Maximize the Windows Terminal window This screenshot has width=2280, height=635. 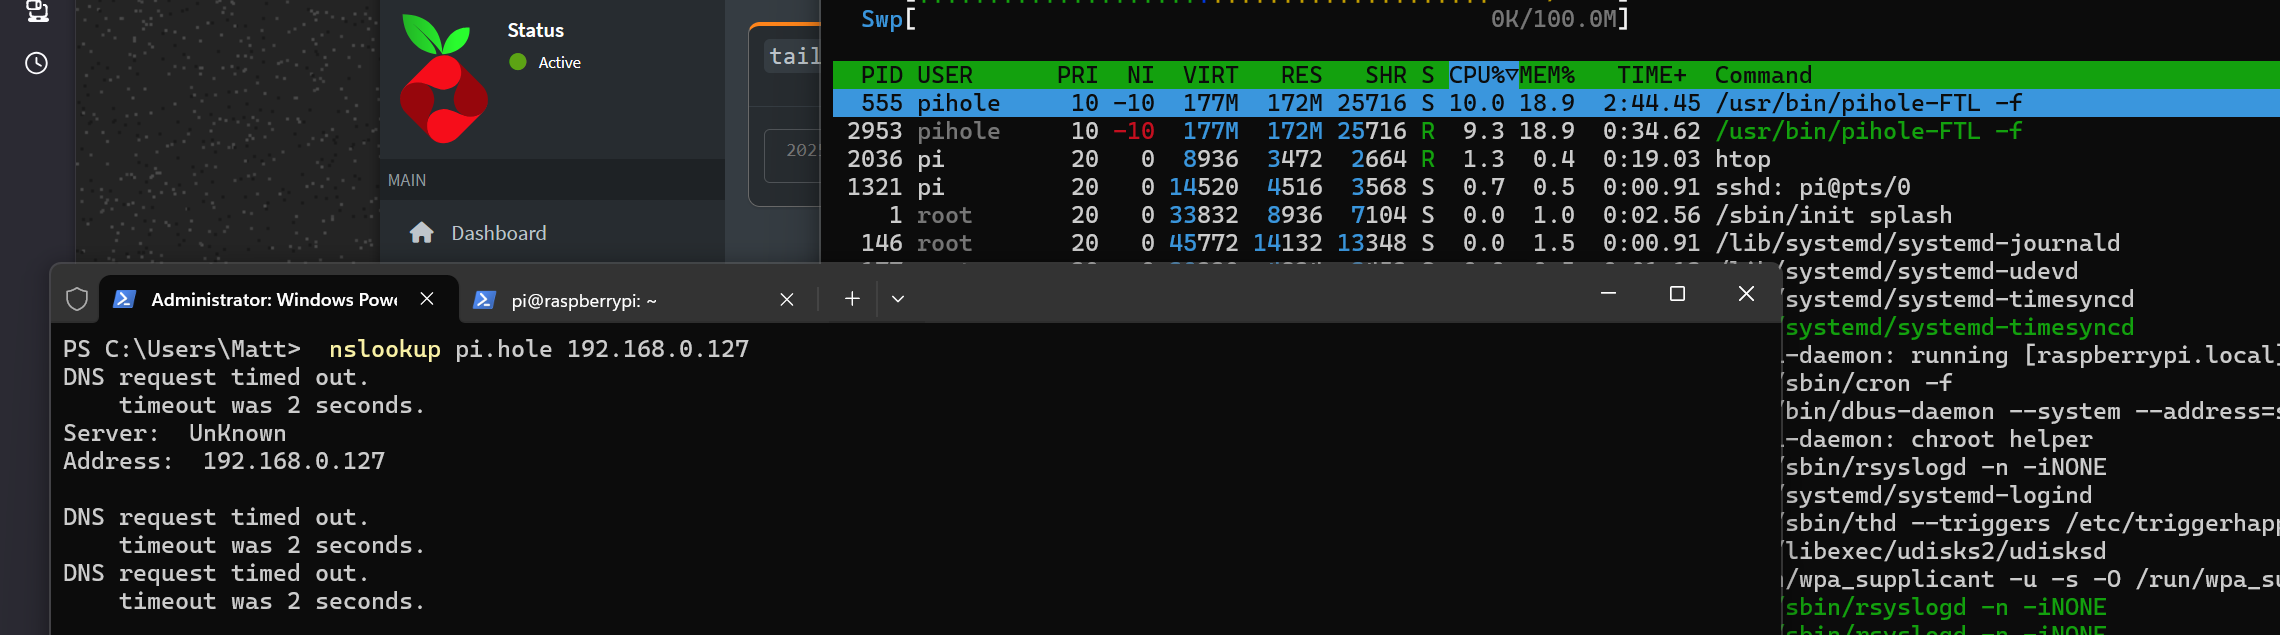(1677, 294)
